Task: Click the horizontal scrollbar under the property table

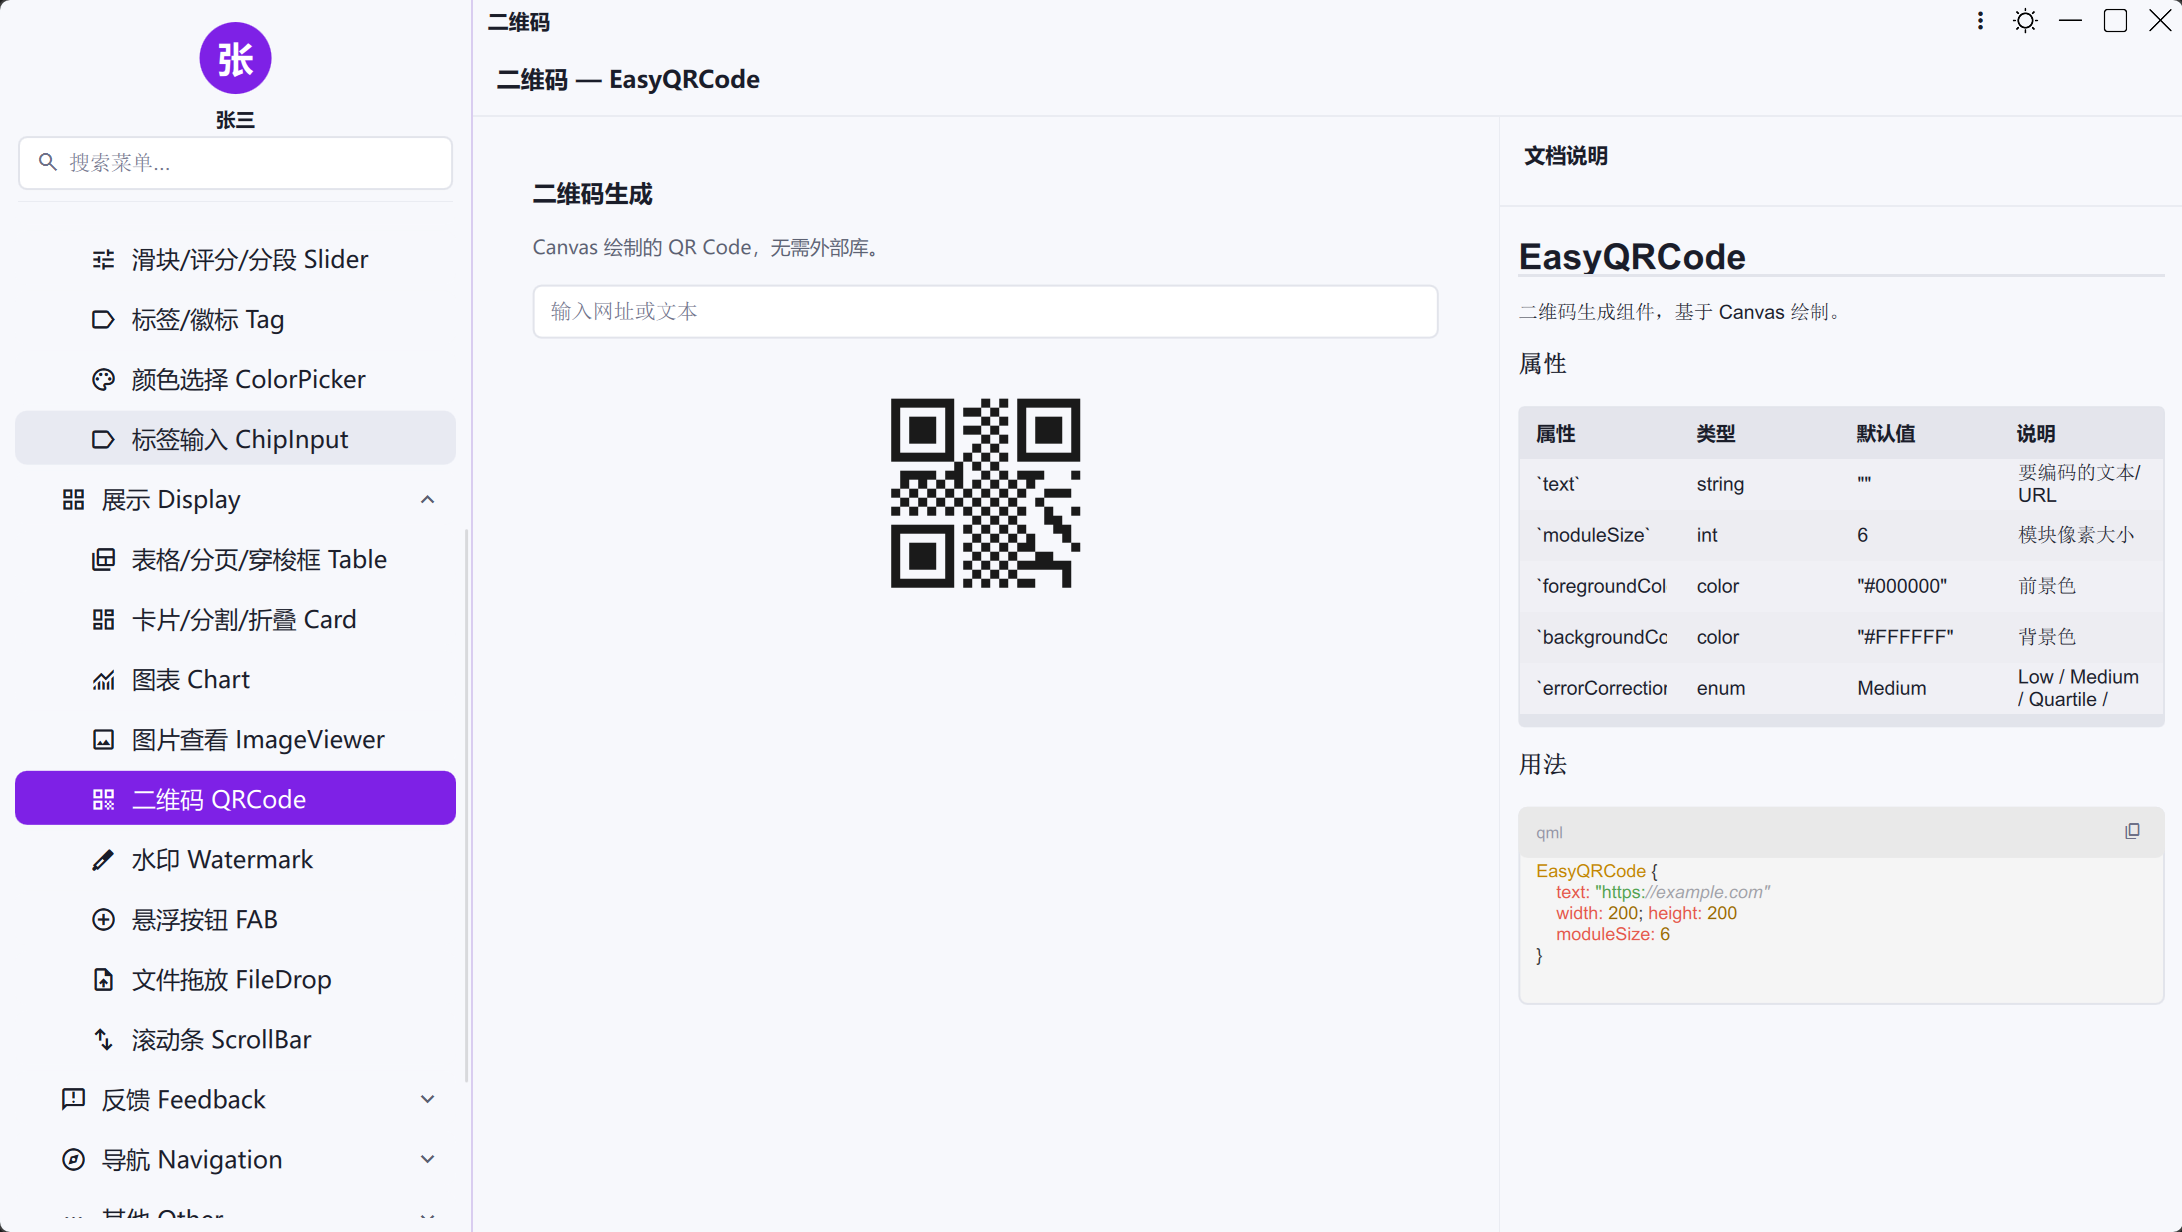Action: click(1841, 720)
